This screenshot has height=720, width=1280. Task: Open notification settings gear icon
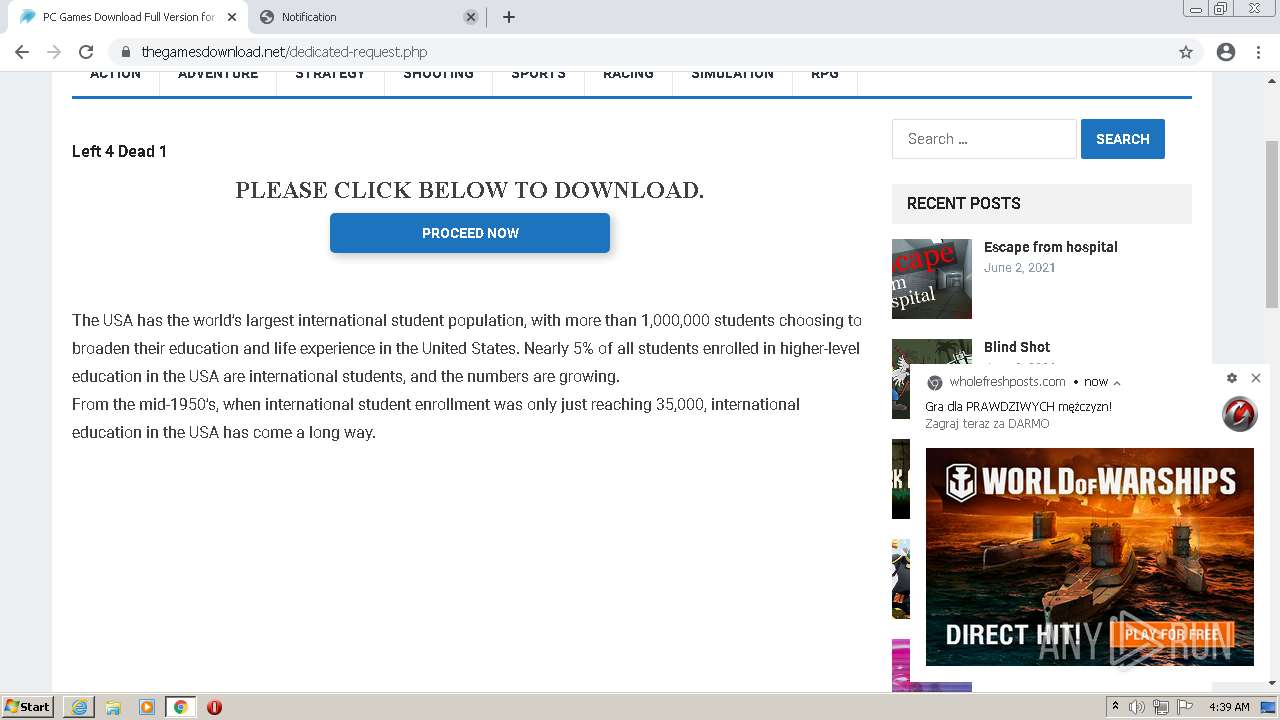point(1232,378)
